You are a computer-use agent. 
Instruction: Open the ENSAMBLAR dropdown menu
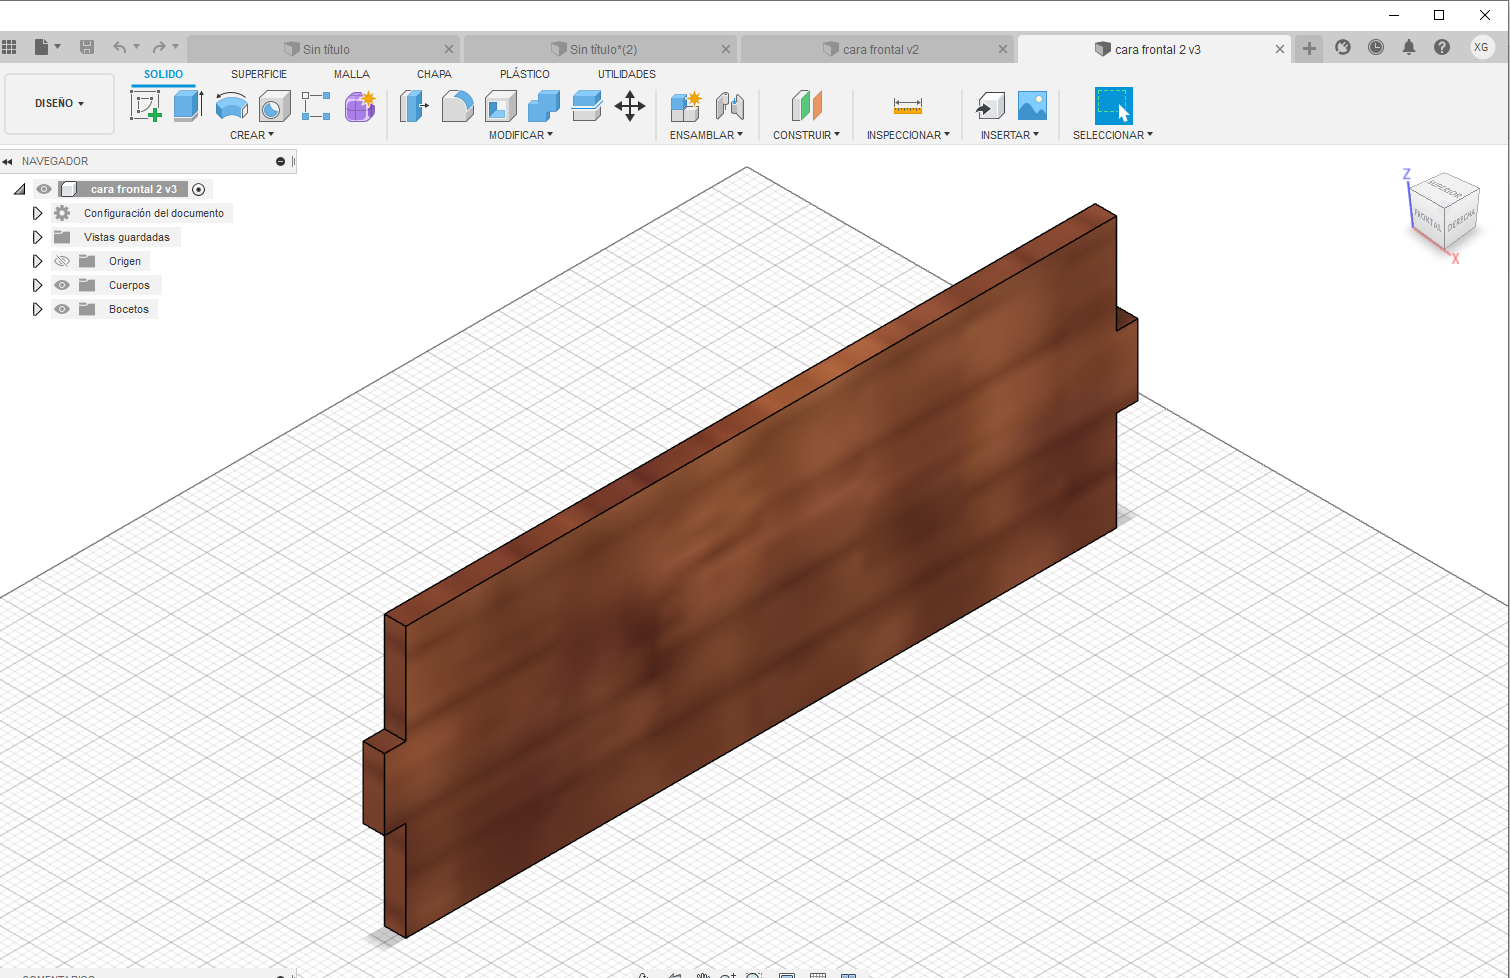click(x=706, y=135)
